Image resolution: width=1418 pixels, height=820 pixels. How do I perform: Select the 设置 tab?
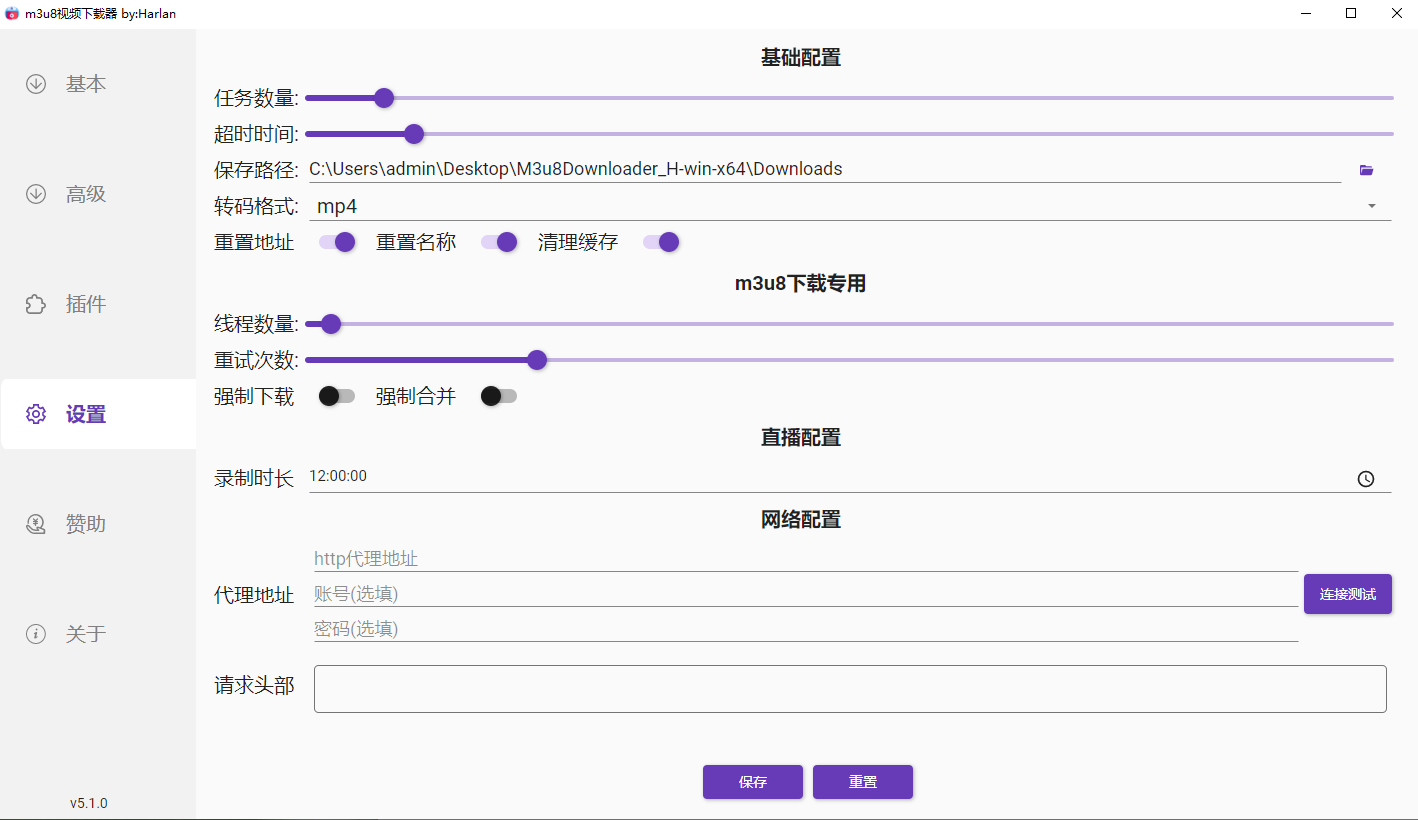[98, 414]
